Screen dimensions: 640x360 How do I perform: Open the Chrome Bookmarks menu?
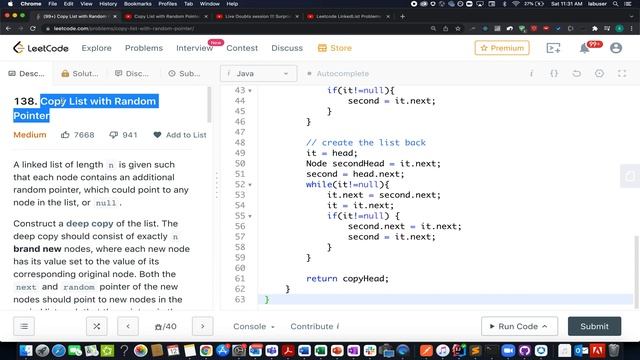(138, 4)
